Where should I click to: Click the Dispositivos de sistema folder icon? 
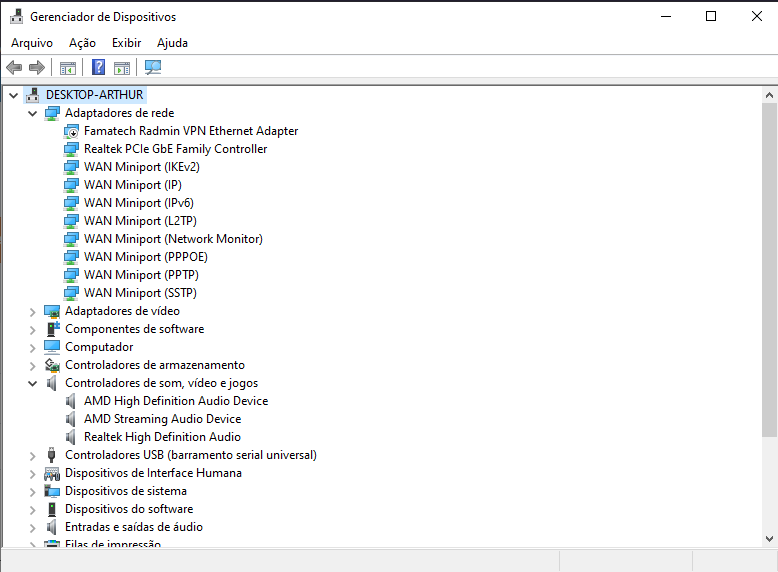(x=52, y=491)
